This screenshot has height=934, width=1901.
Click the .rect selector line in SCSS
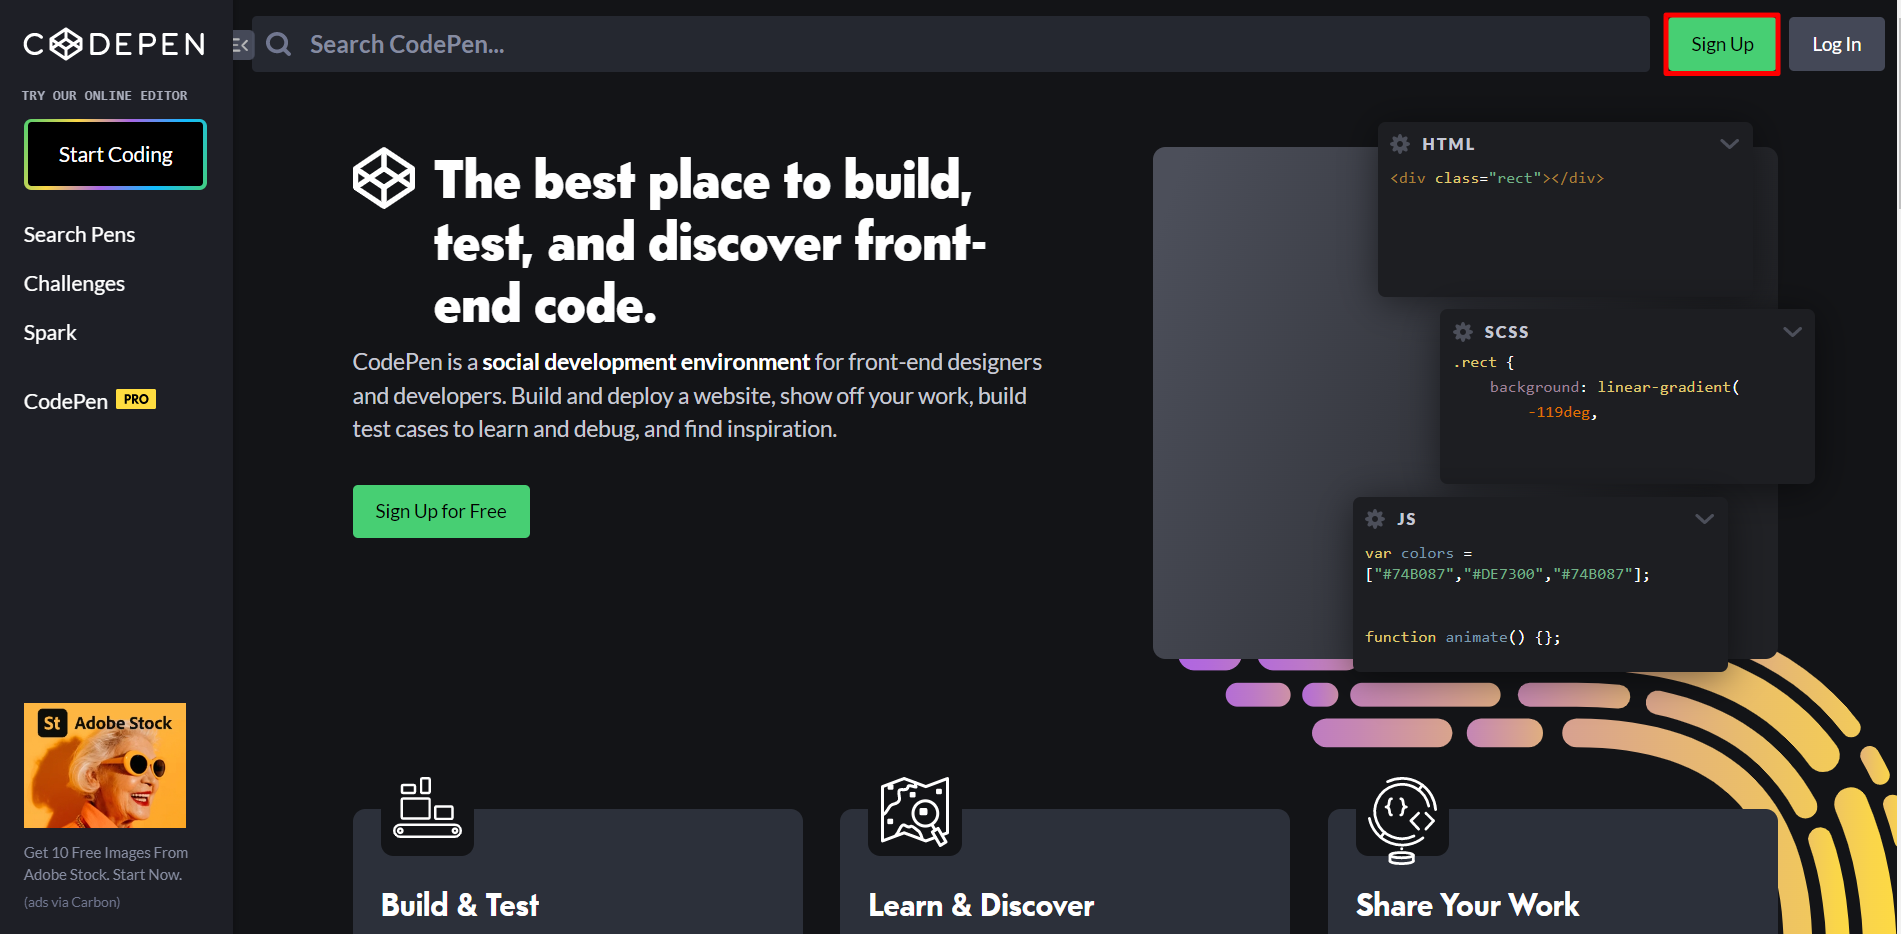click(1484, 362)
